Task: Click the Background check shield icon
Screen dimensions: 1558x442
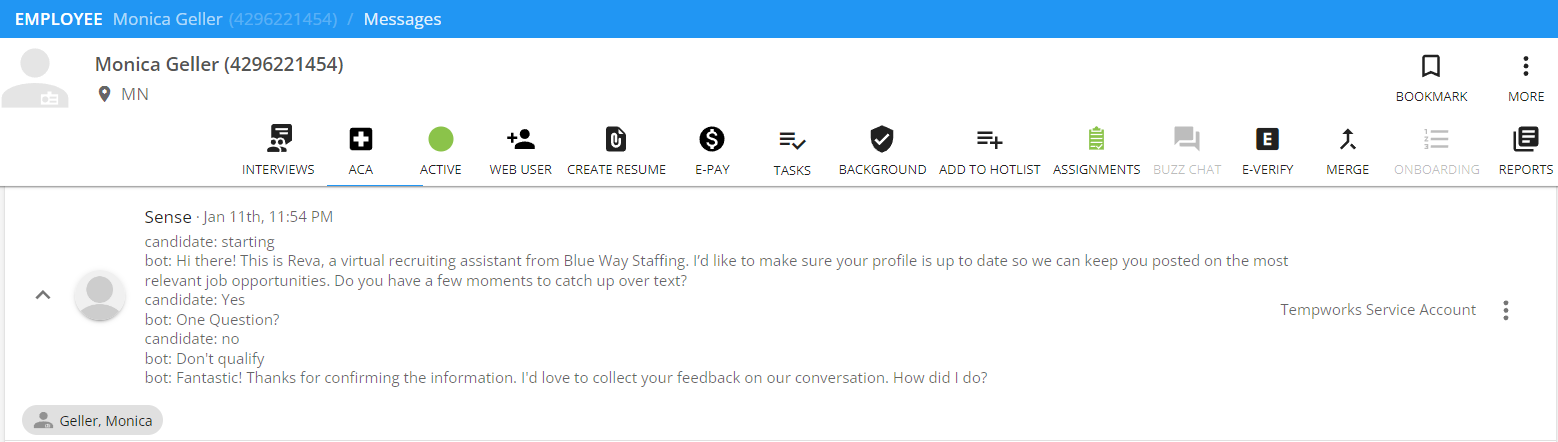Action: 882,140
